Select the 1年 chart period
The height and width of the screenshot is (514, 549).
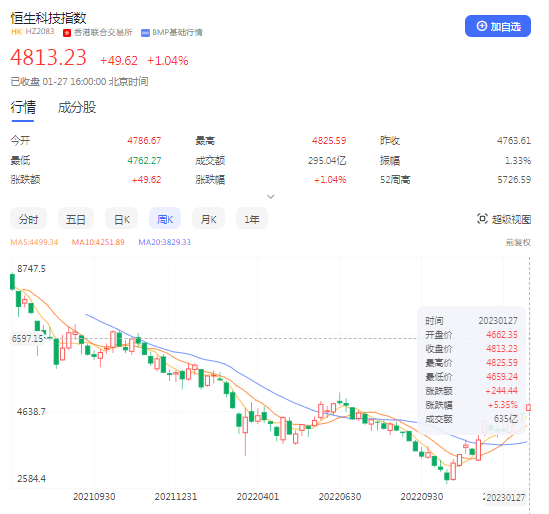click(252, 219)
